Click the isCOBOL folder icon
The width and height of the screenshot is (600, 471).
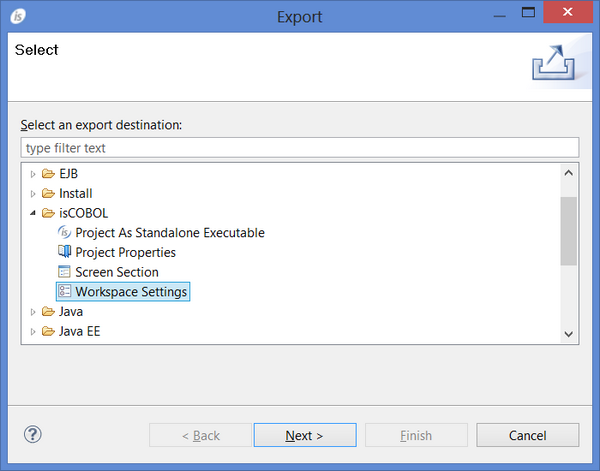(48, 213)
